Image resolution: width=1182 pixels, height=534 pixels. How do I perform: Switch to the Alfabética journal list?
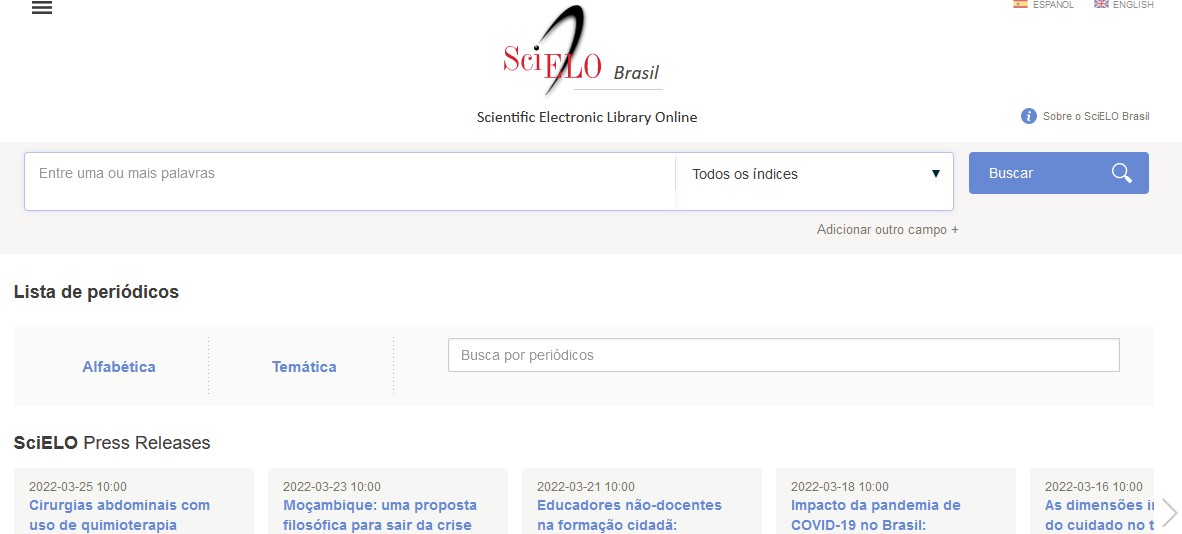point(119,367)
